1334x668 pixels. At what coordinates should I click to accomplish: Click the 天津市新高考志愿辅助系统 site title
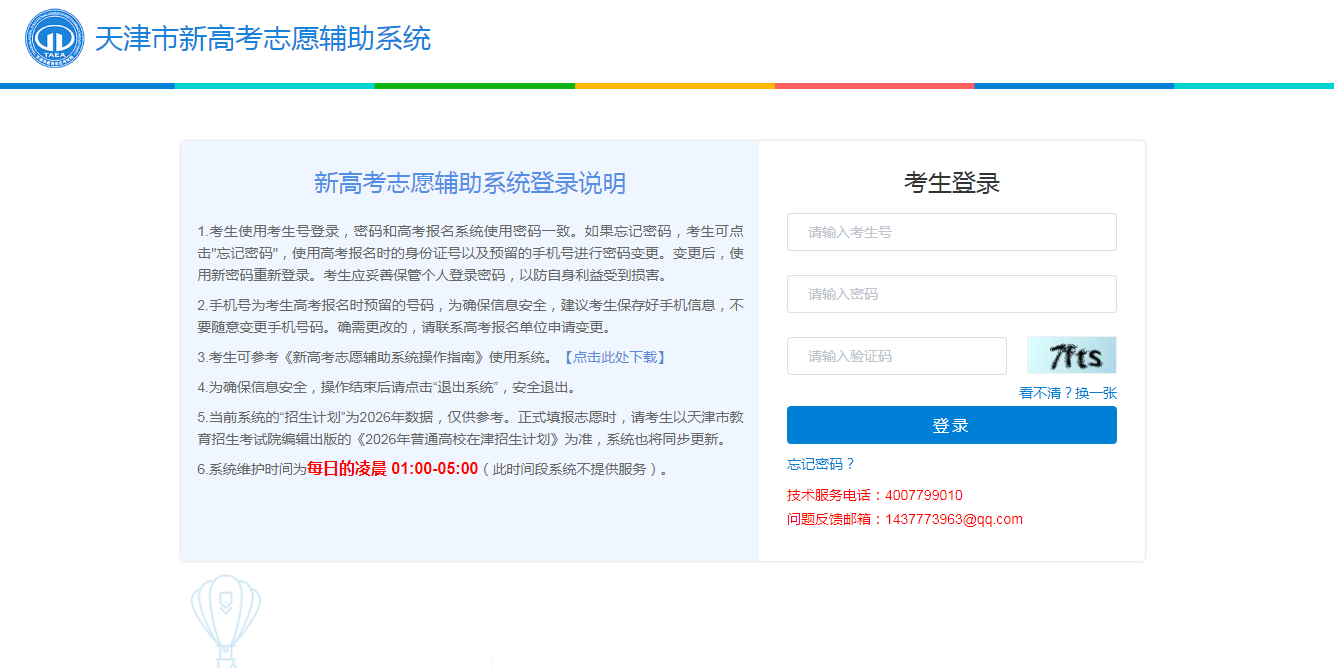coord(263,39)
